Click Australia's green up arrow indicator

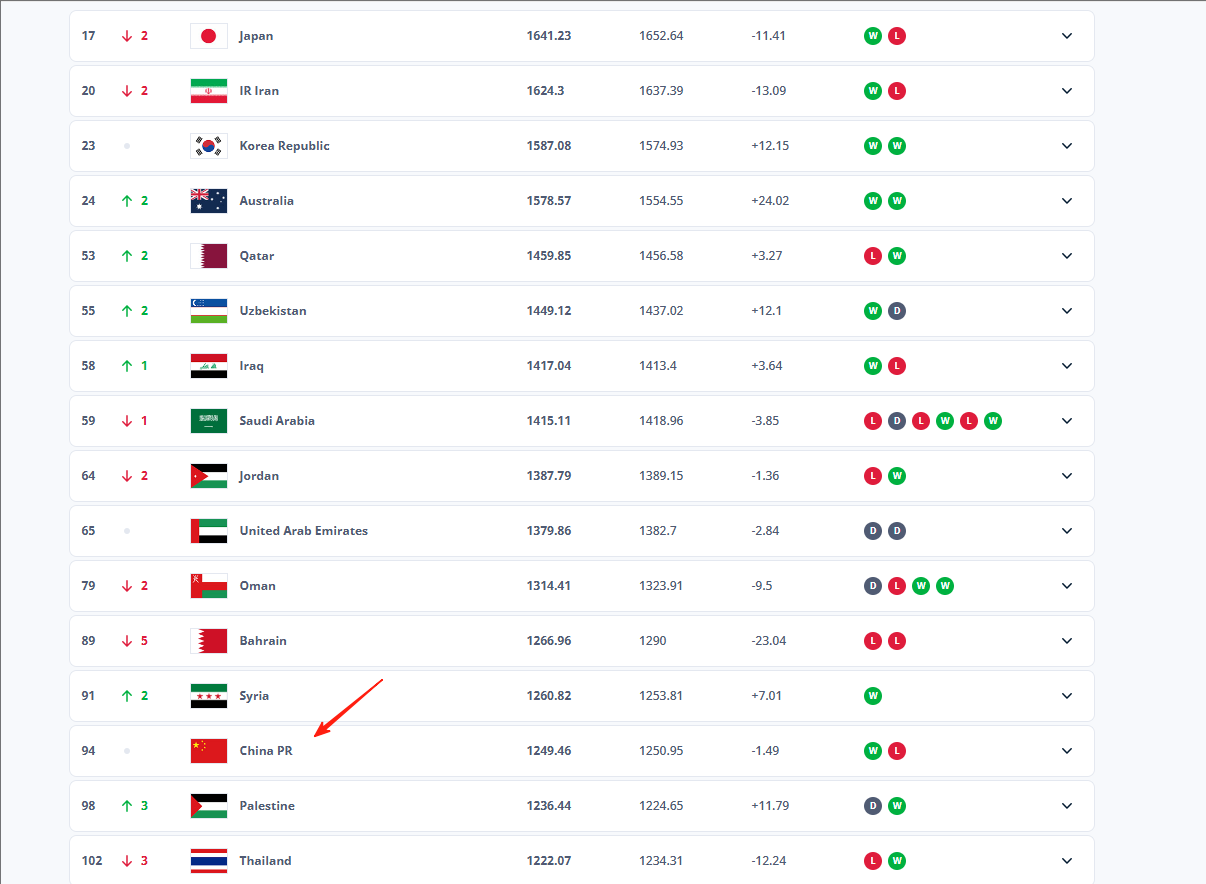pyautogui.click(x=127, y=201)
